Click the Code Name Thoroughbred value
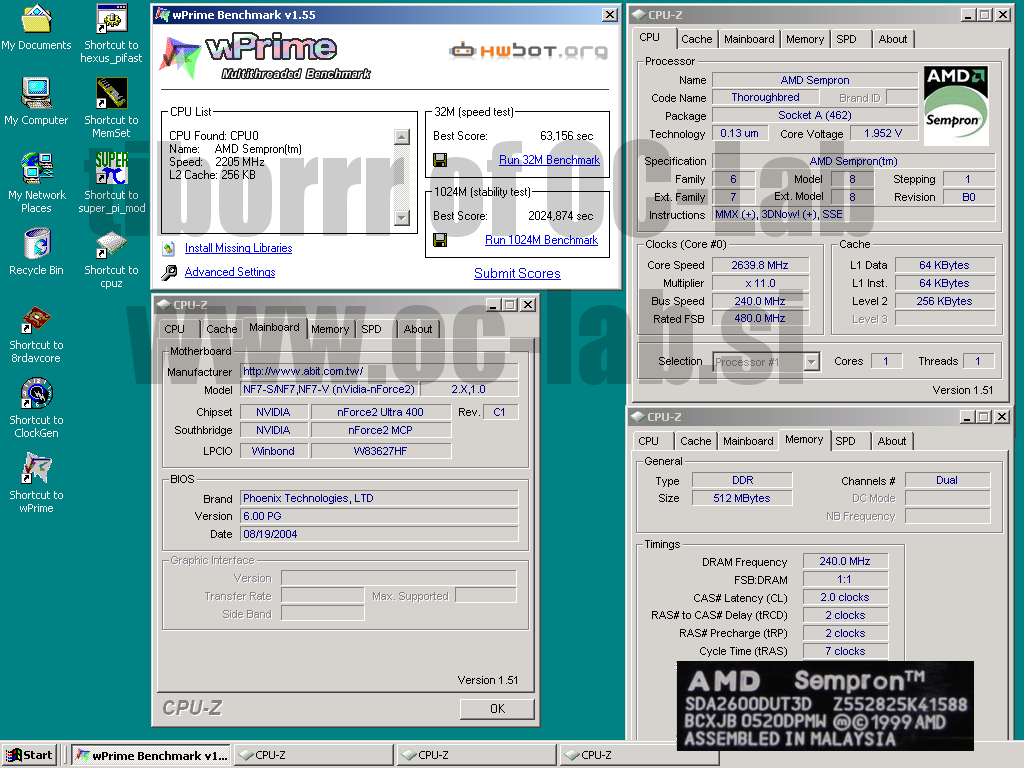The height and width of the screenshot is (768, 1024). [765, 97]
